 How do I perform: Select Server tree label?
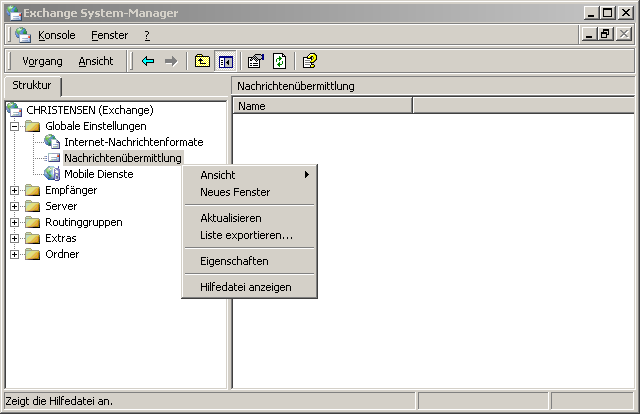point(61,206)
